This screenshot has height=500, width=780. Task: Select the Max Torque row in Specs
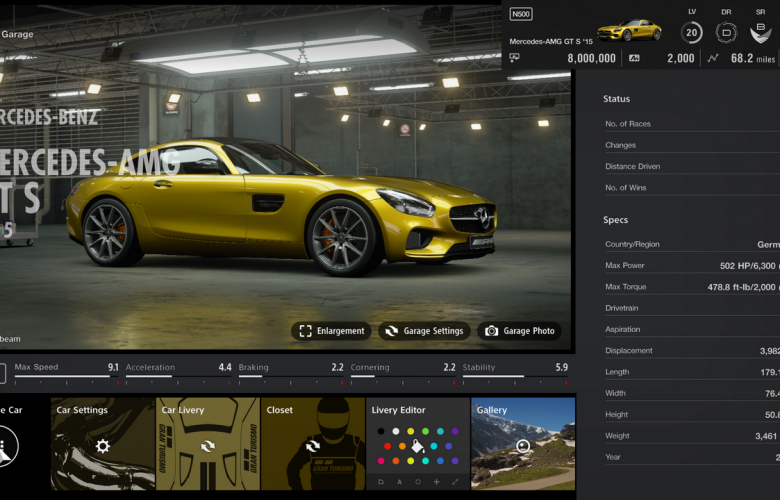click(x=690, y=287)
